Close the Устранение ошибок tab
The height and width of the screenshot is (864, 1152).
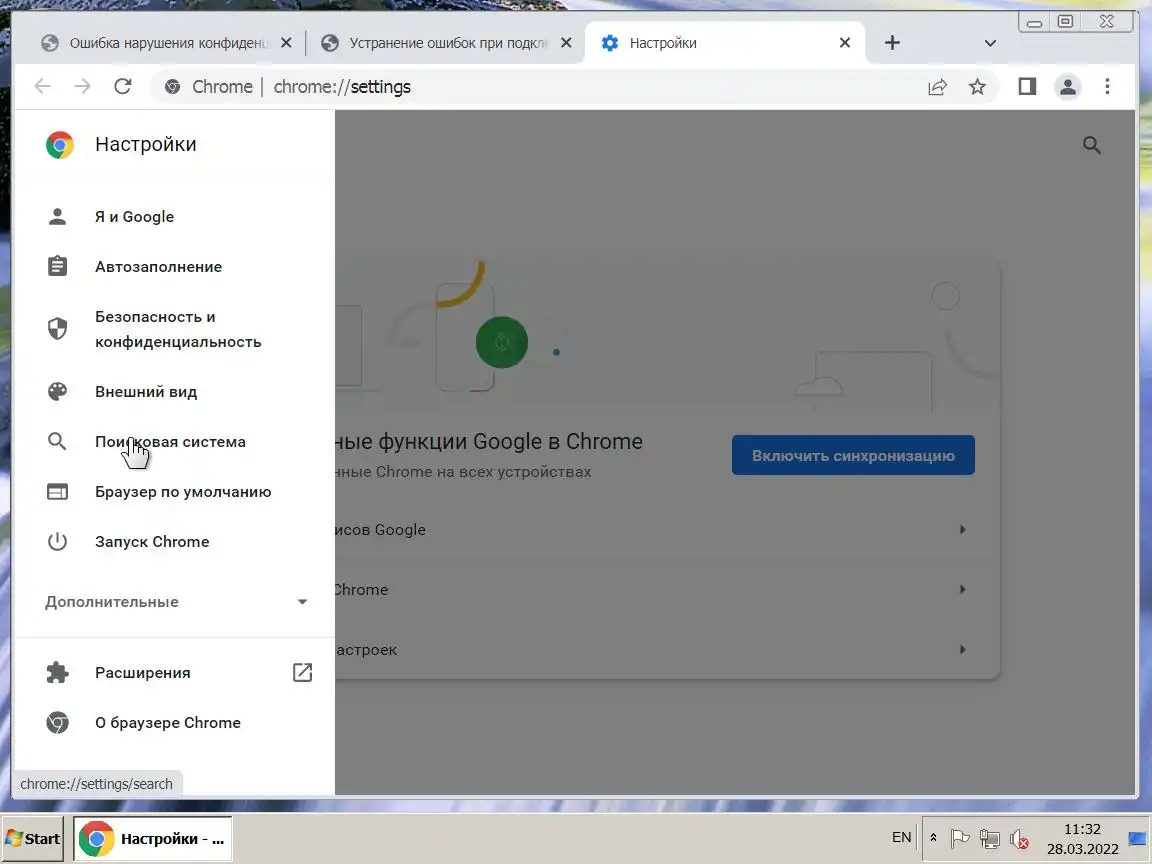click(x=566, y=43)
